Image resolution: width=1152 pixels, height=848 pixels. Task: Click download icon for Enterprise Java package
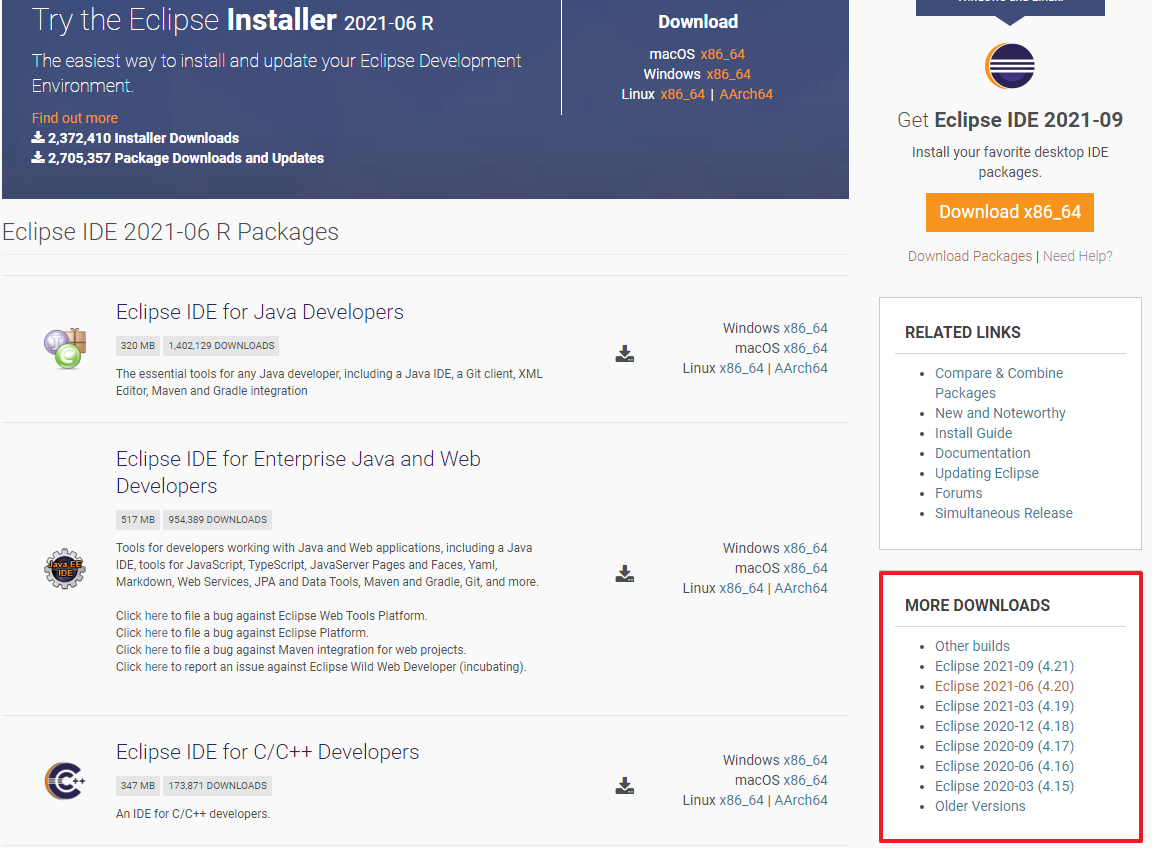pos(624,574)
